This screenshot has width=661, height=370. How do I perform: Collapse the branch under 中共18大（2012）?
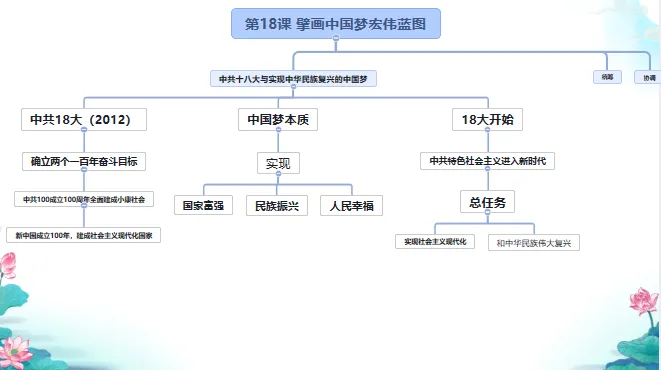pos(84,130)
